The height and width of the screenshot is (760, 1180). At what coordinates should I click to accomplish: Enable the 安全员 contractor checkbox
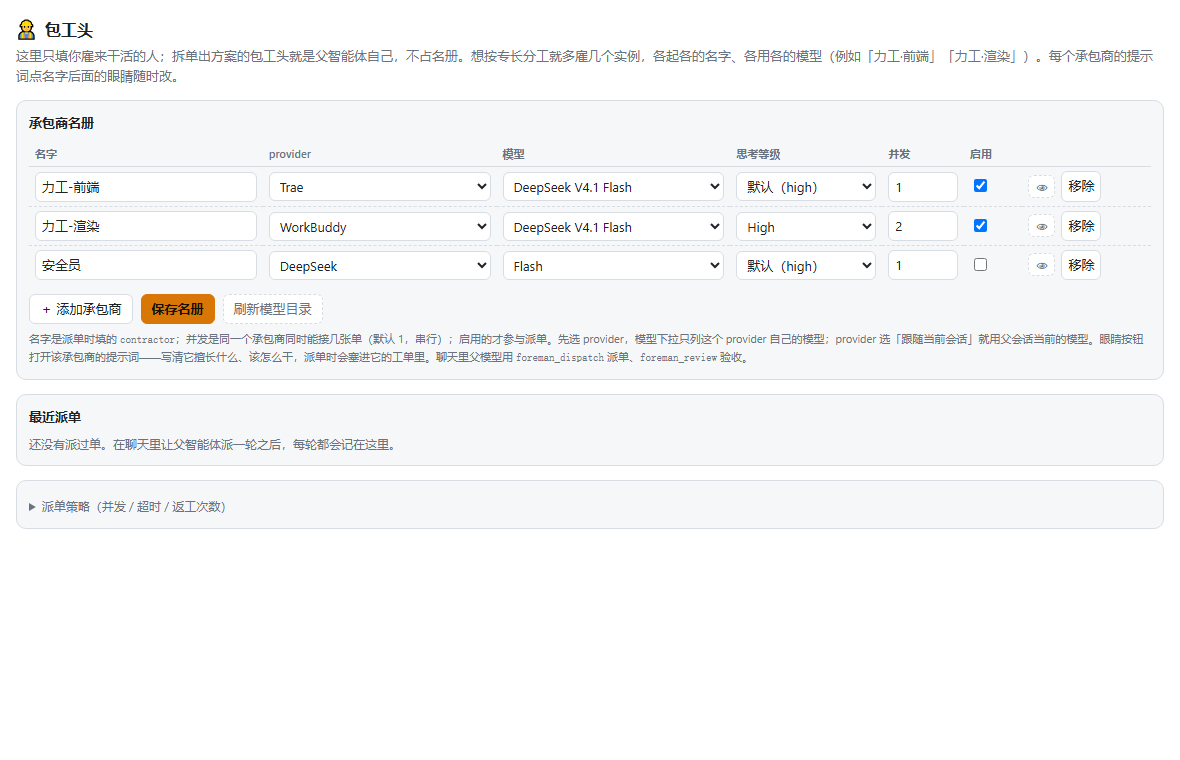[x=980, y=264]
